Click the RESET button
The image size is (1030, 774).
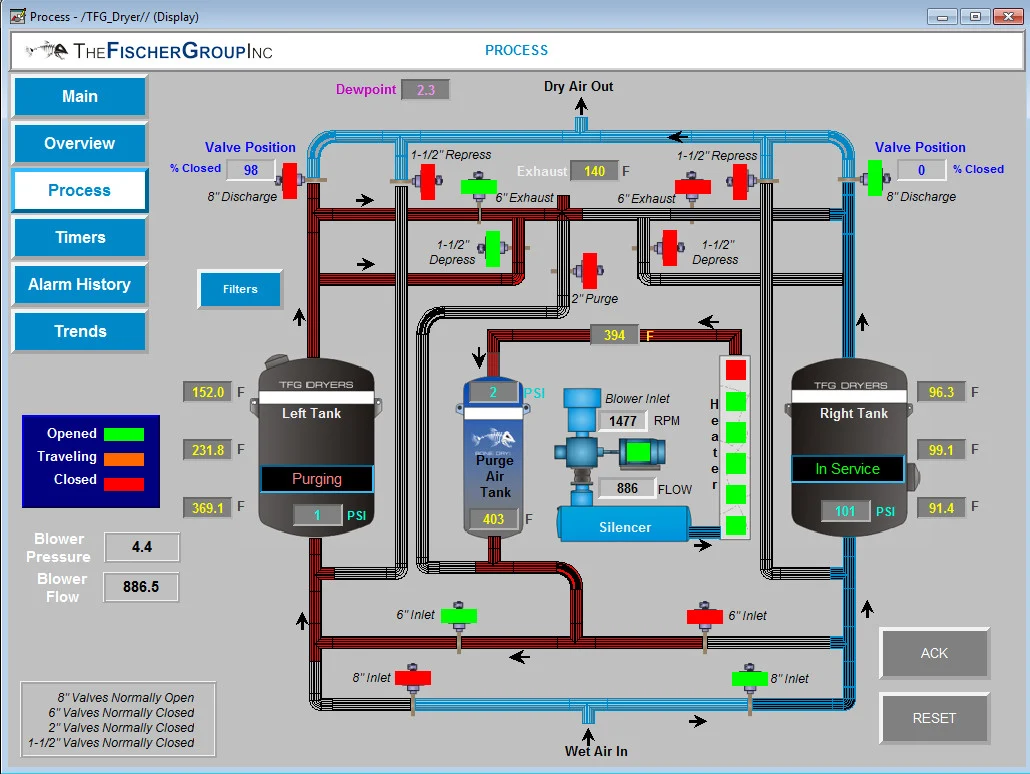934,718
